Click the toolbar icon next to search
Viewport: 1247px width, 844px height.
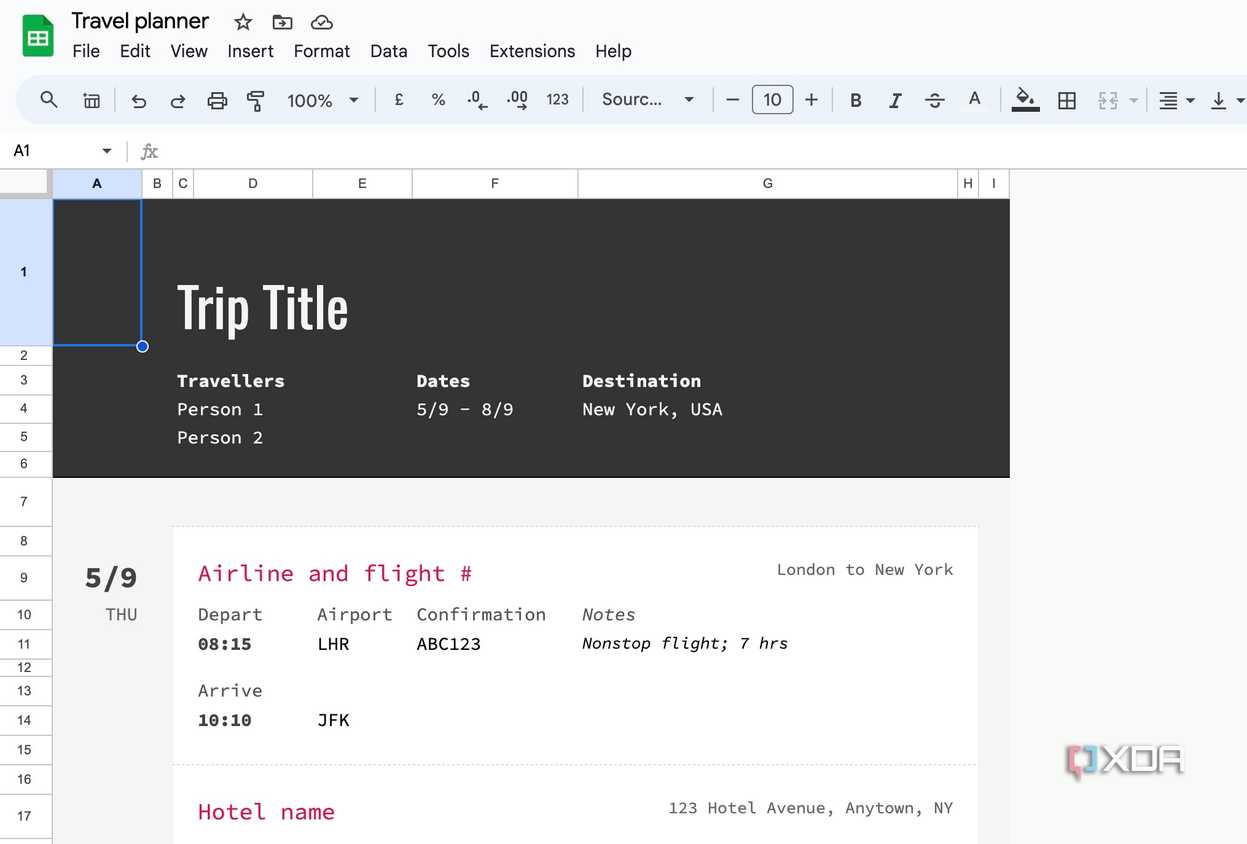[91, 100]
